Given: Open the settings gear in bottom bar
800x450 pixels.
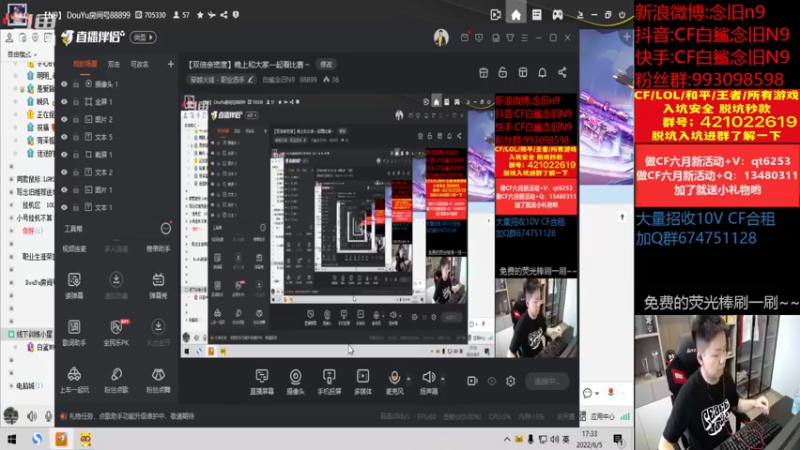Looking at the screenshot, I should point(511,381).
